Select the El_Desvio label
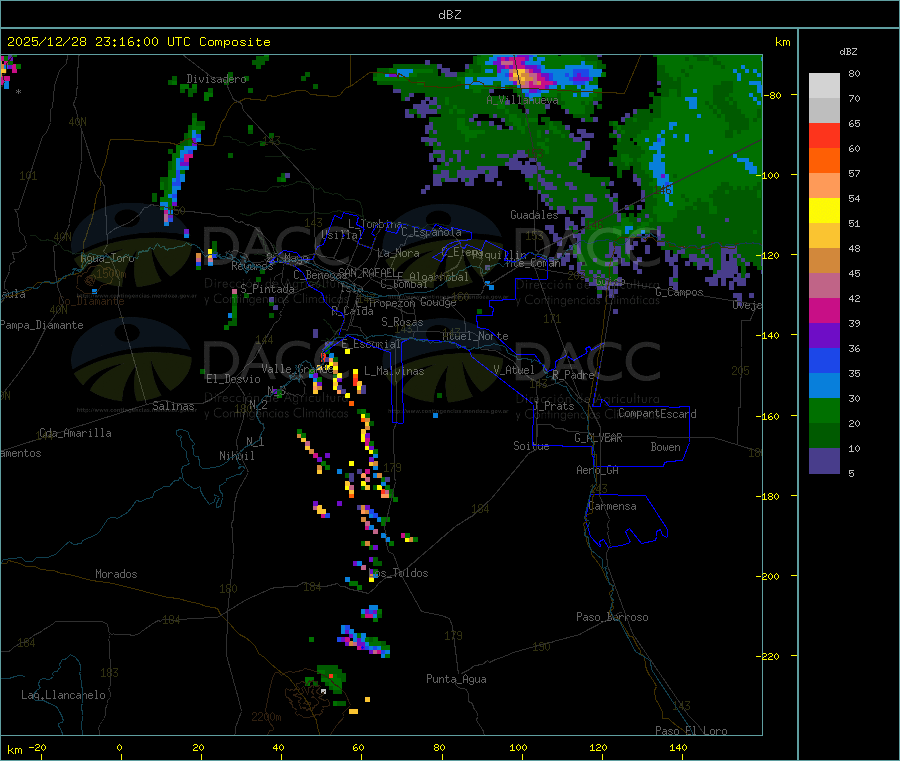The height and width of the screenshot is (761, 900). tap(234, 379)
